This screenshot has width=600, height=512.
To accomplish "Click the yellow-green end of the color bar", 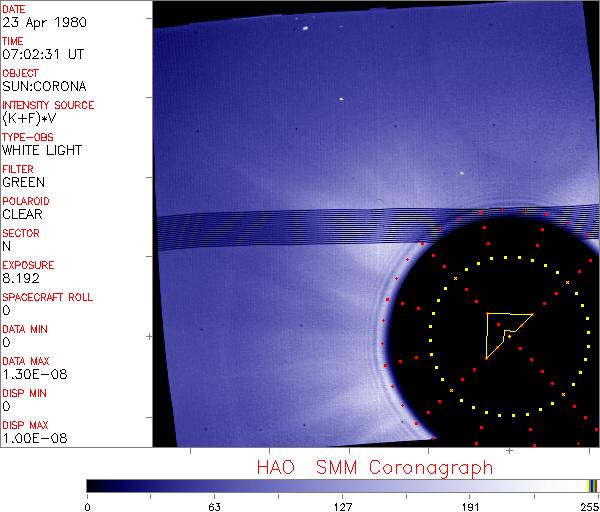I will point(593,485).
